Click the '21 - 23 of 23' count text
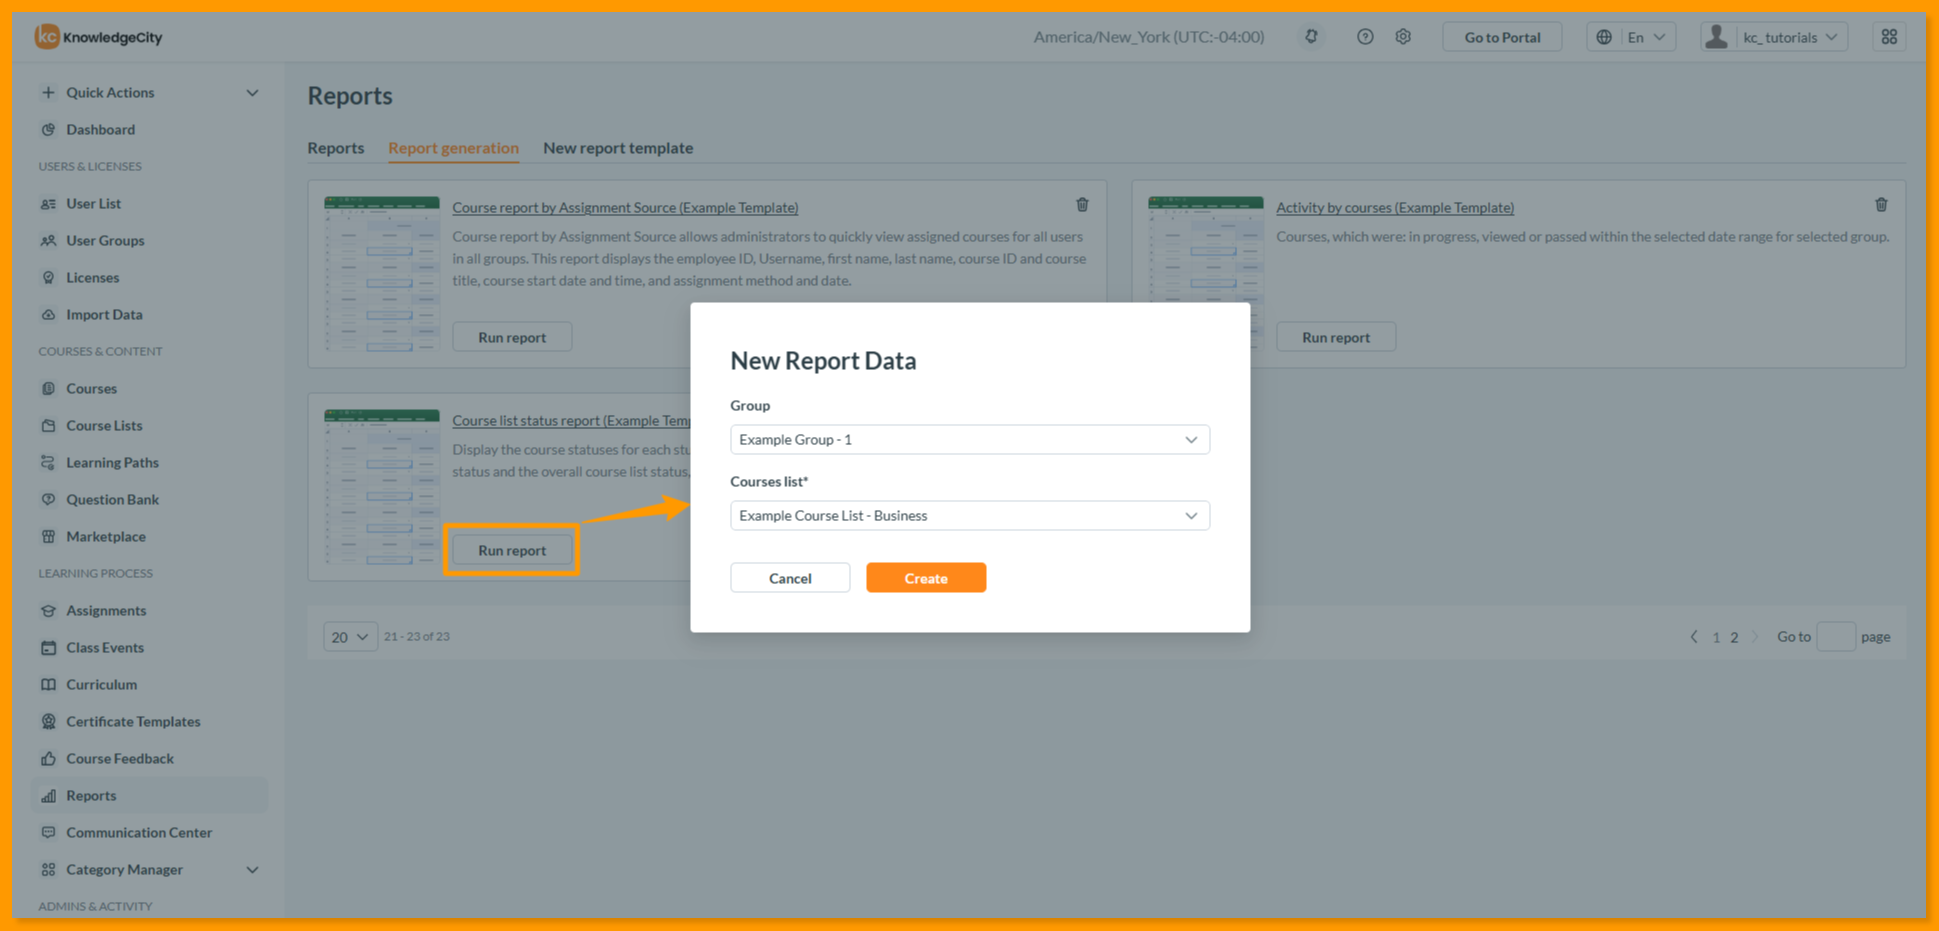This screenshot has width=1939, height=931. 417,637
